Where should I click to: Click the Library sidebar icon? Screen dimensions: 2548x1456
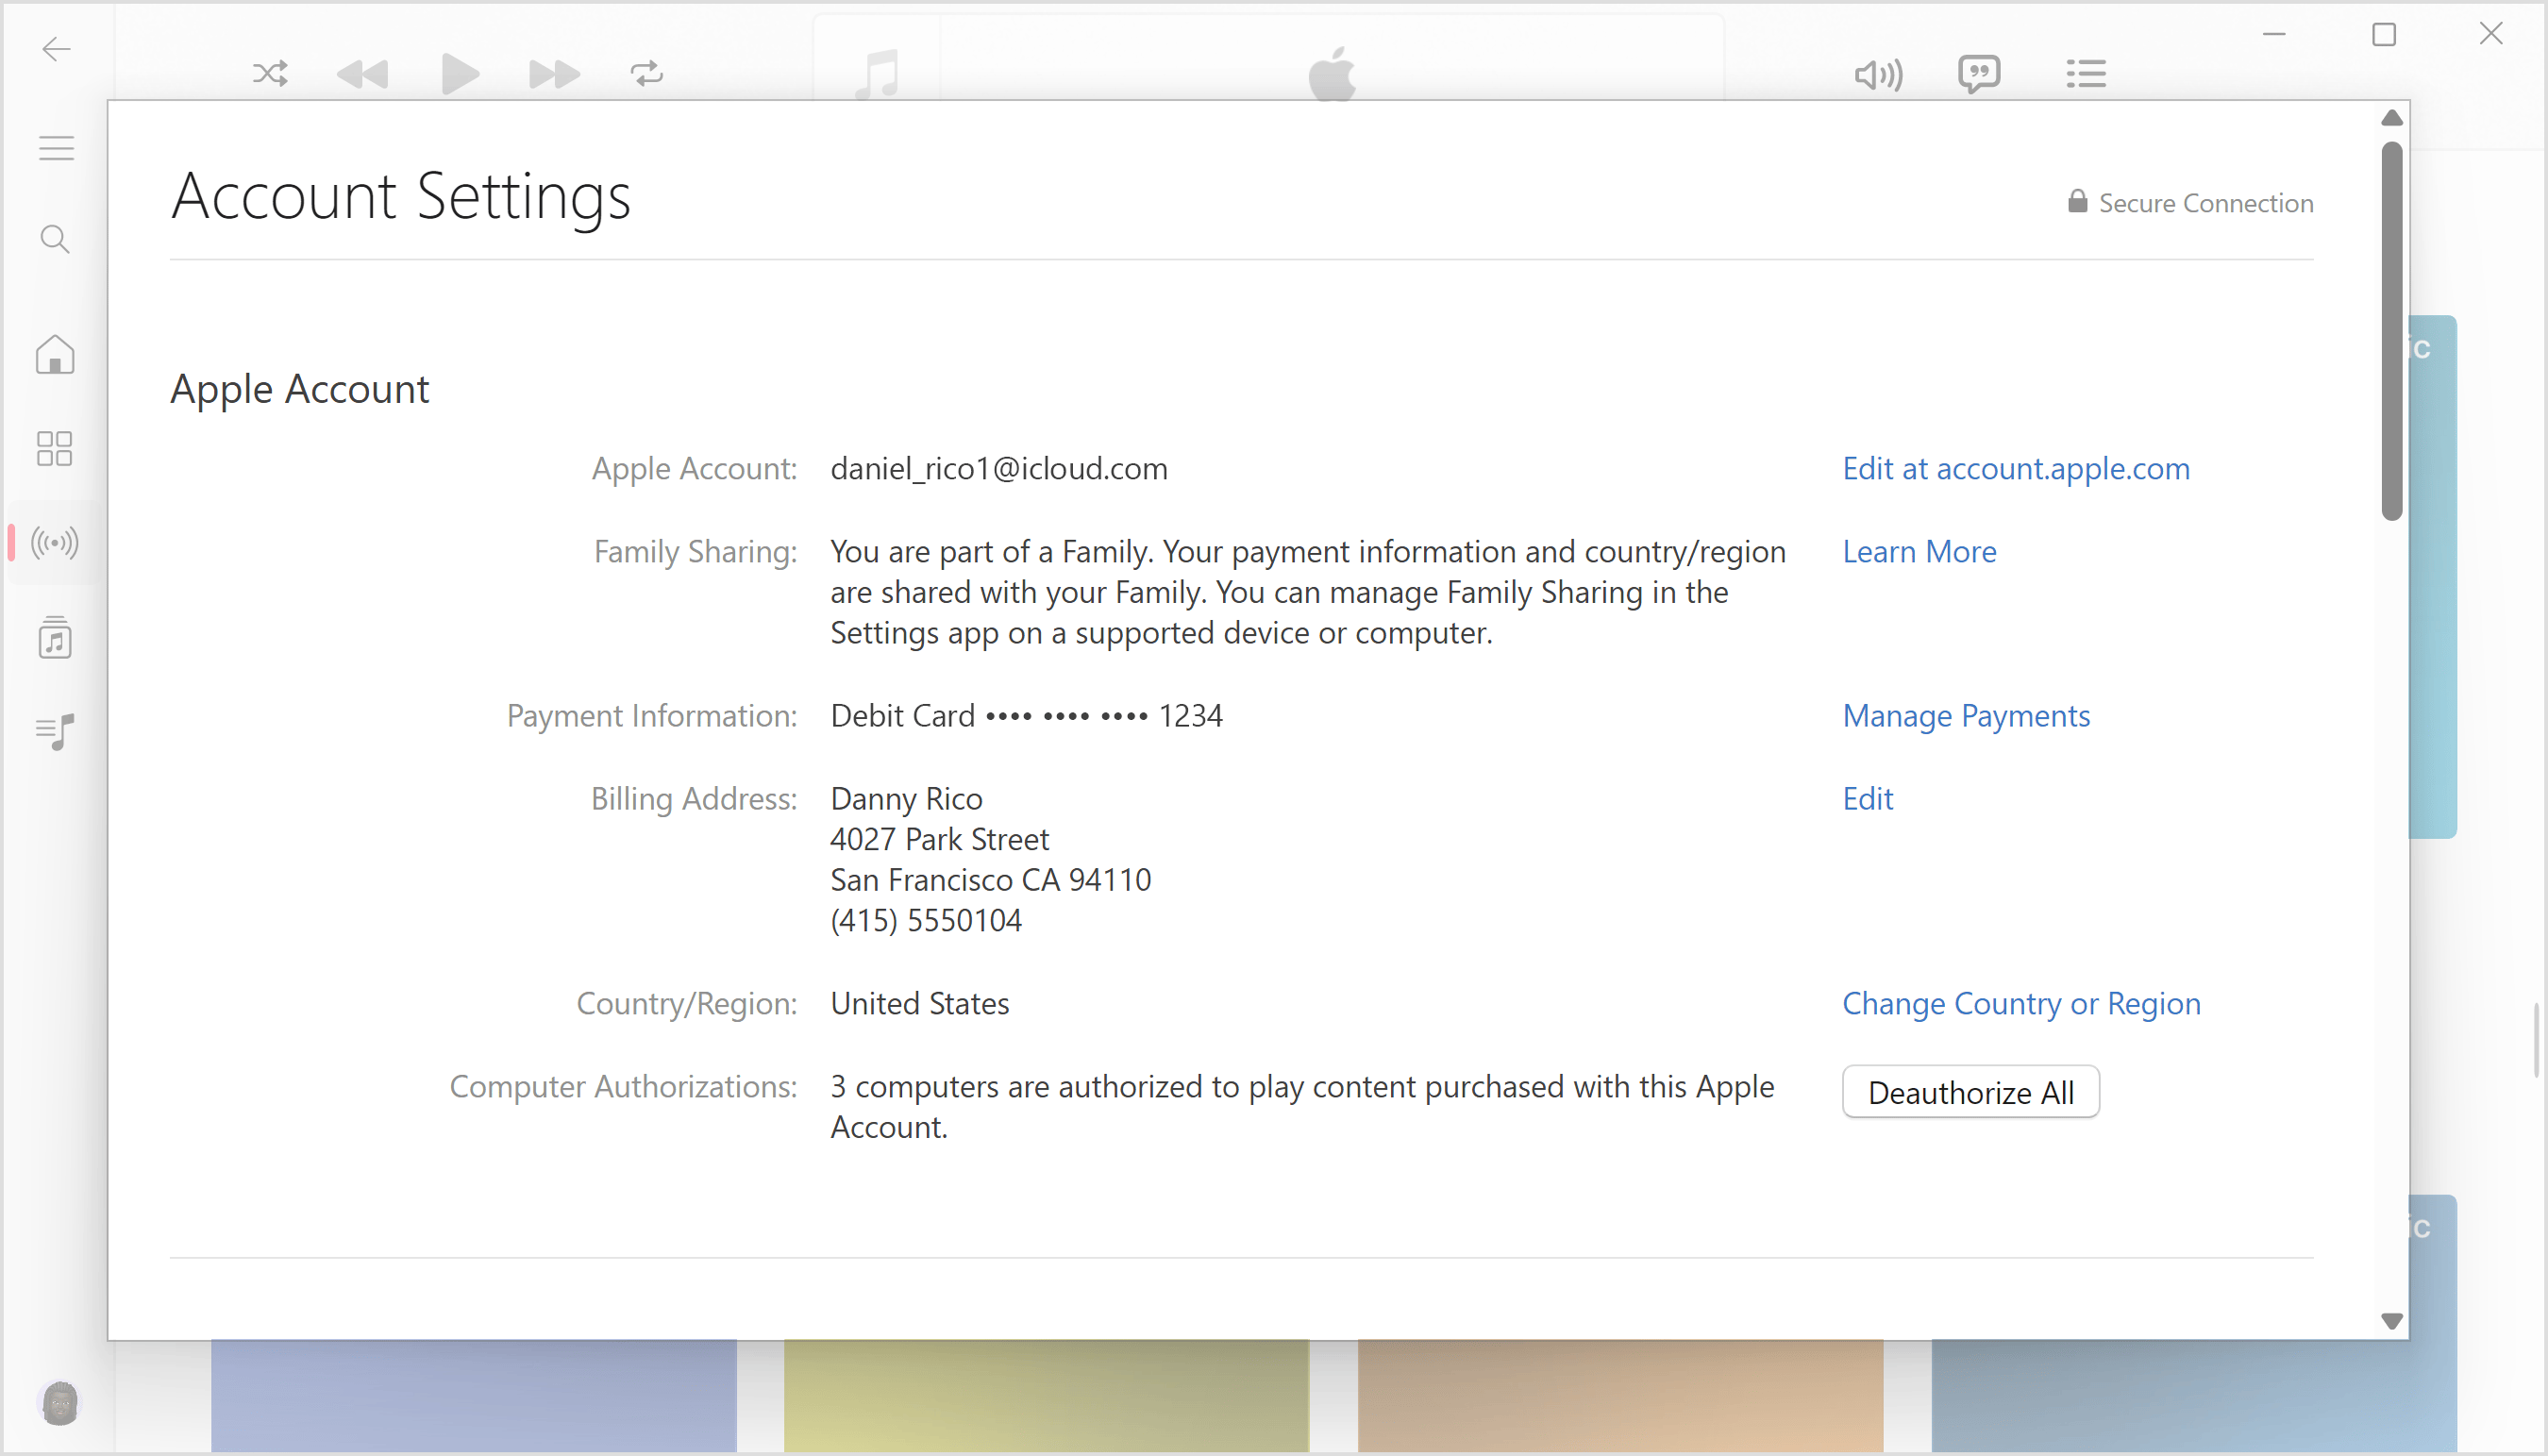tap(51, 637)
